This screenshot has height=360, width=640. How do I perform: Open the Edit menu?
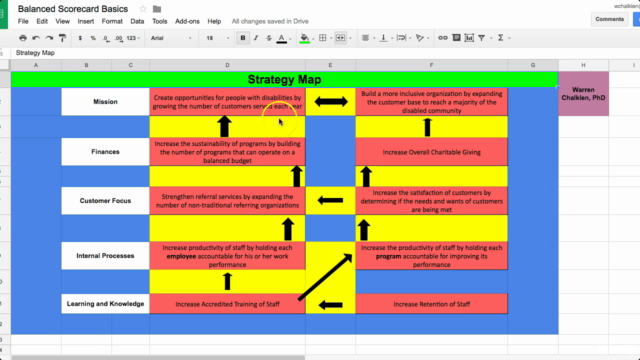pyautogui.click(x=42, y=21)
